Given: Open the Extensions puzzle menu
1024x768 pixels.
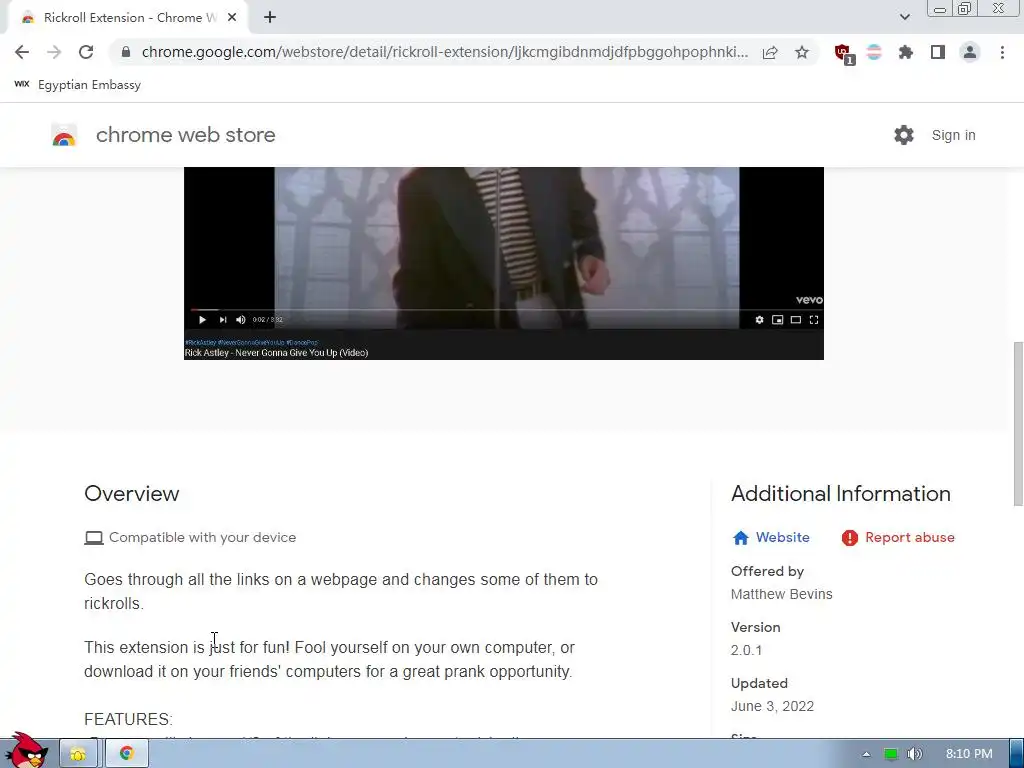Looking at the screenshot, I should tap(906, 52).
